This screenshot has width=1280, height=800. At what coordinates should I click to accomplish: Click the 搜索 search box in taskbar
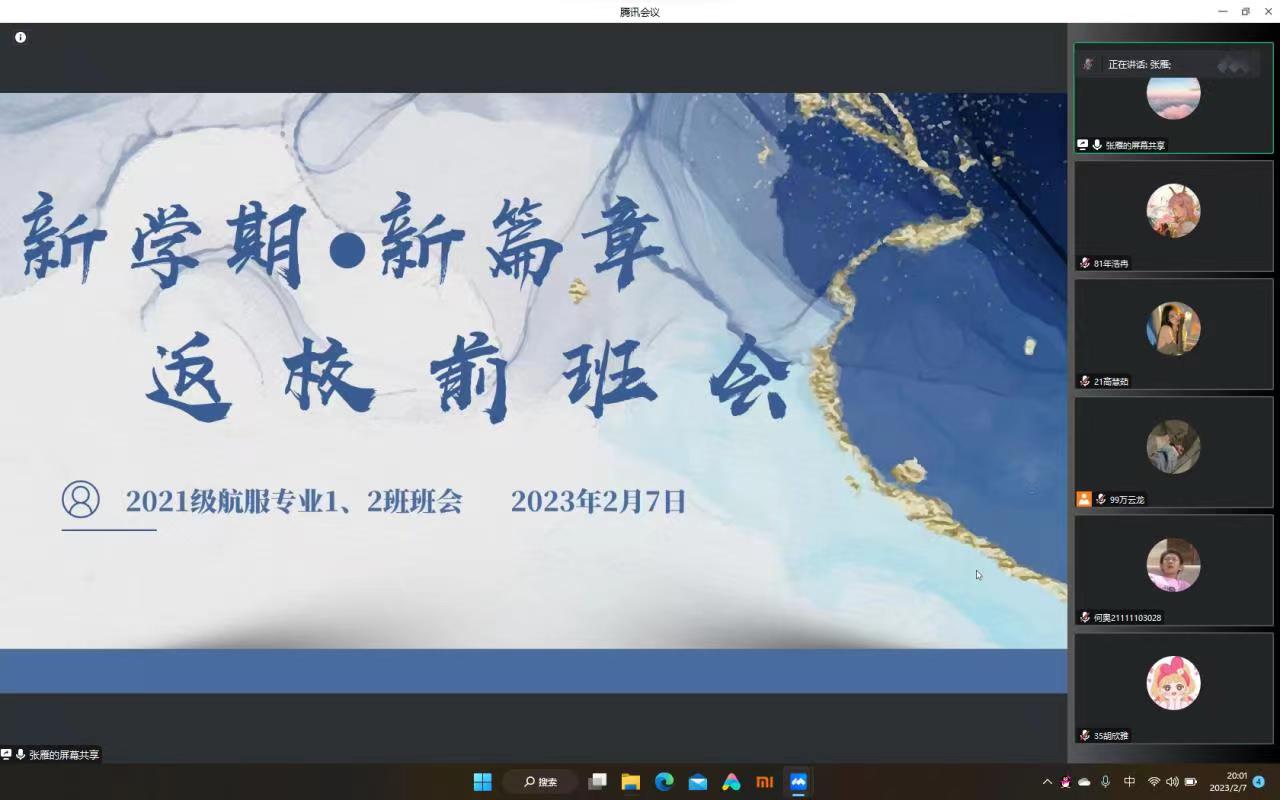tap(540, 782)
